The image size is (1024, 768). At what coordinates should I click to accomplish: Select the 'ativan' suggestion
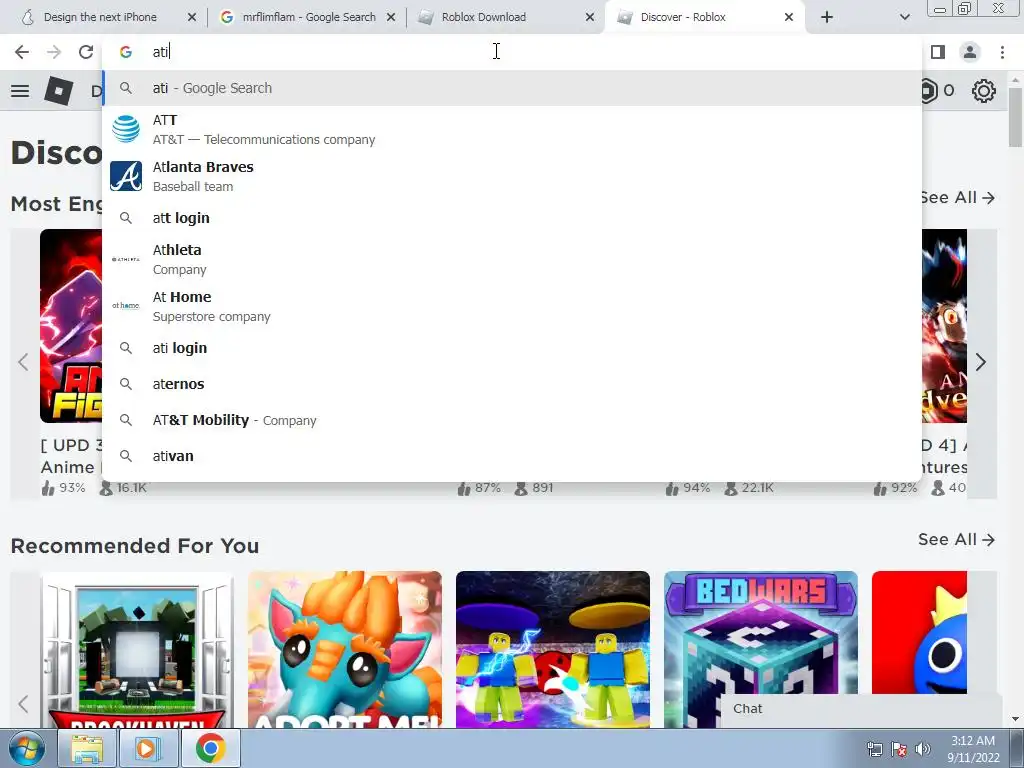(x=512, y=456)
